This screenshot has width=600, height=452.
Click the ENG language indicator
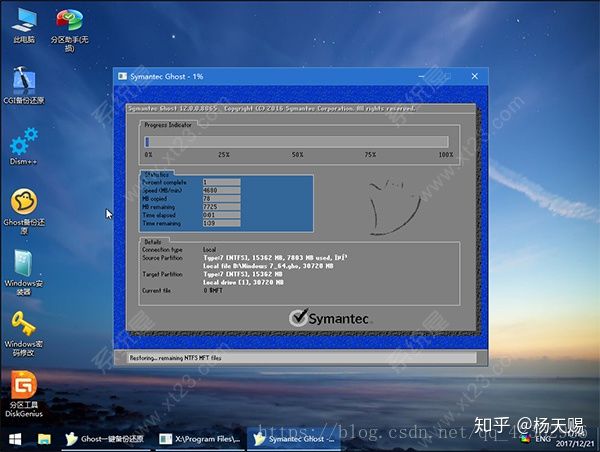click(x=543, y=438)
